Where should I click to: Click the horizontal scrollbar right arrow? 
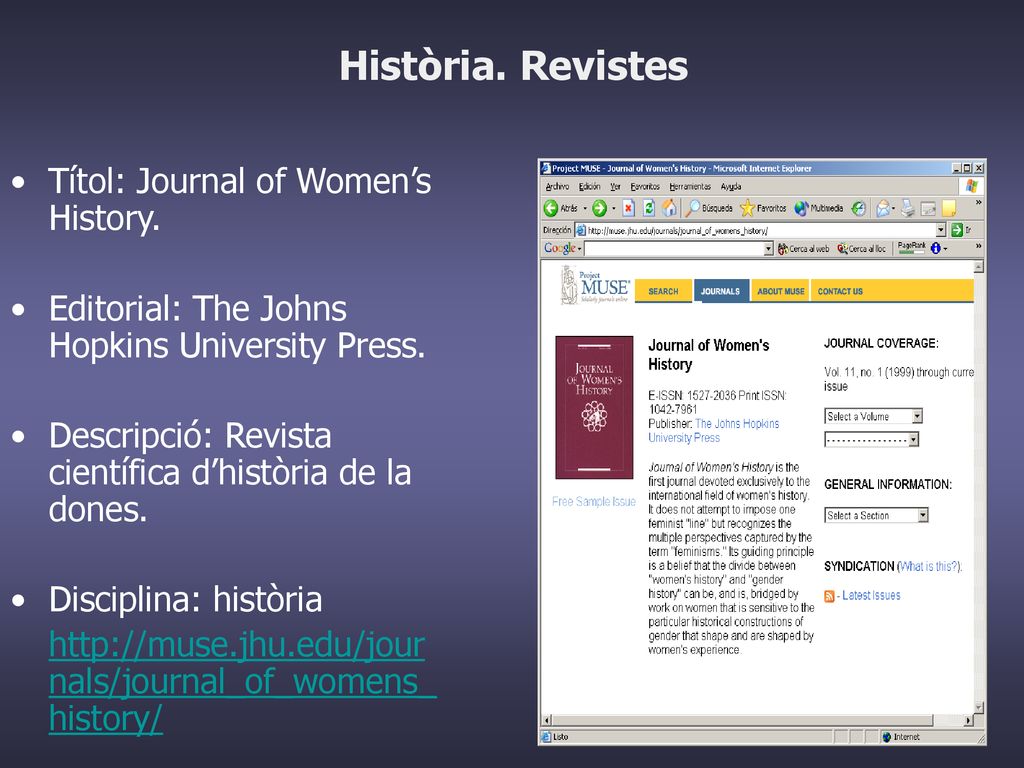coord(968,720)
